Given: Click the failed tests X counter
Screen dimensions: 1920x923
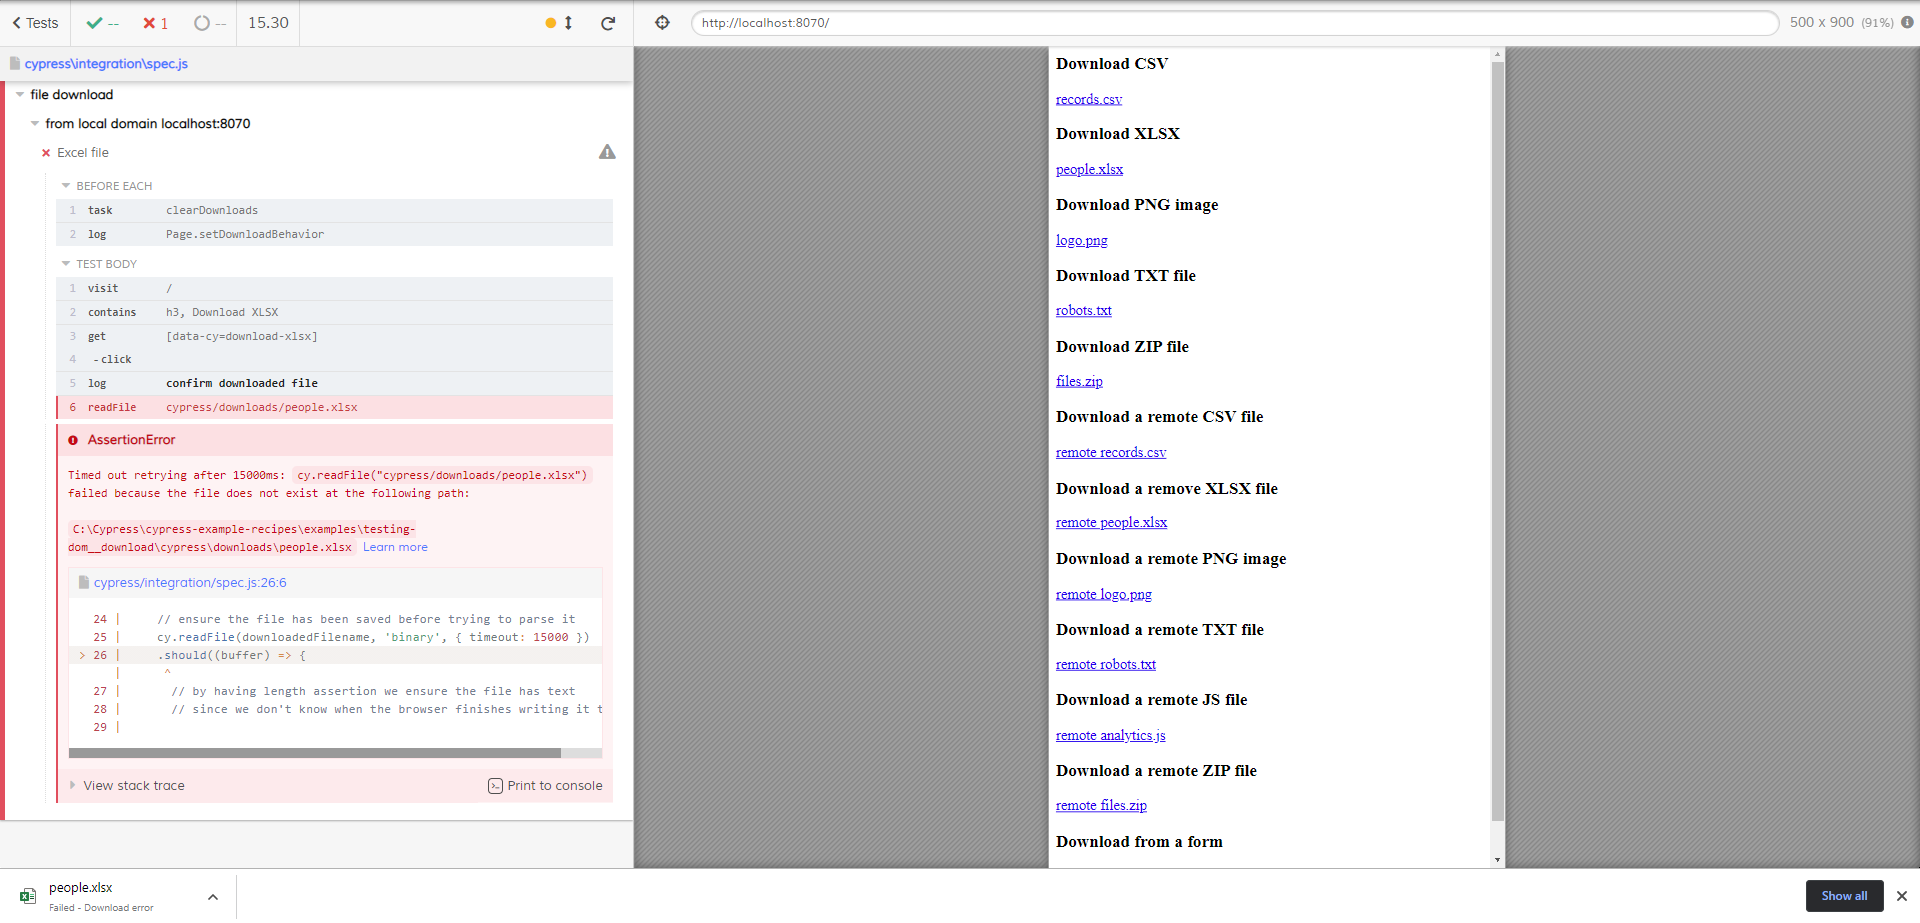Looking at the screenshot, I should [x=155, y=23].
